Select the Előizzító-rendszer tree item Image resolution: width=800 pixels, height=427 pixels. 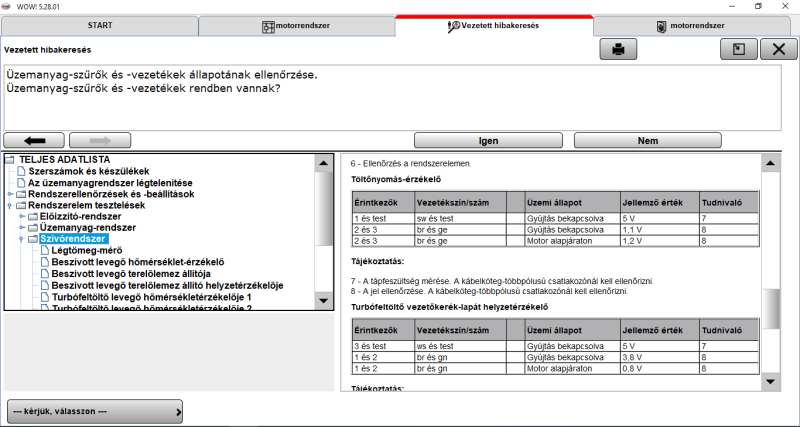[x=81, y=217]
